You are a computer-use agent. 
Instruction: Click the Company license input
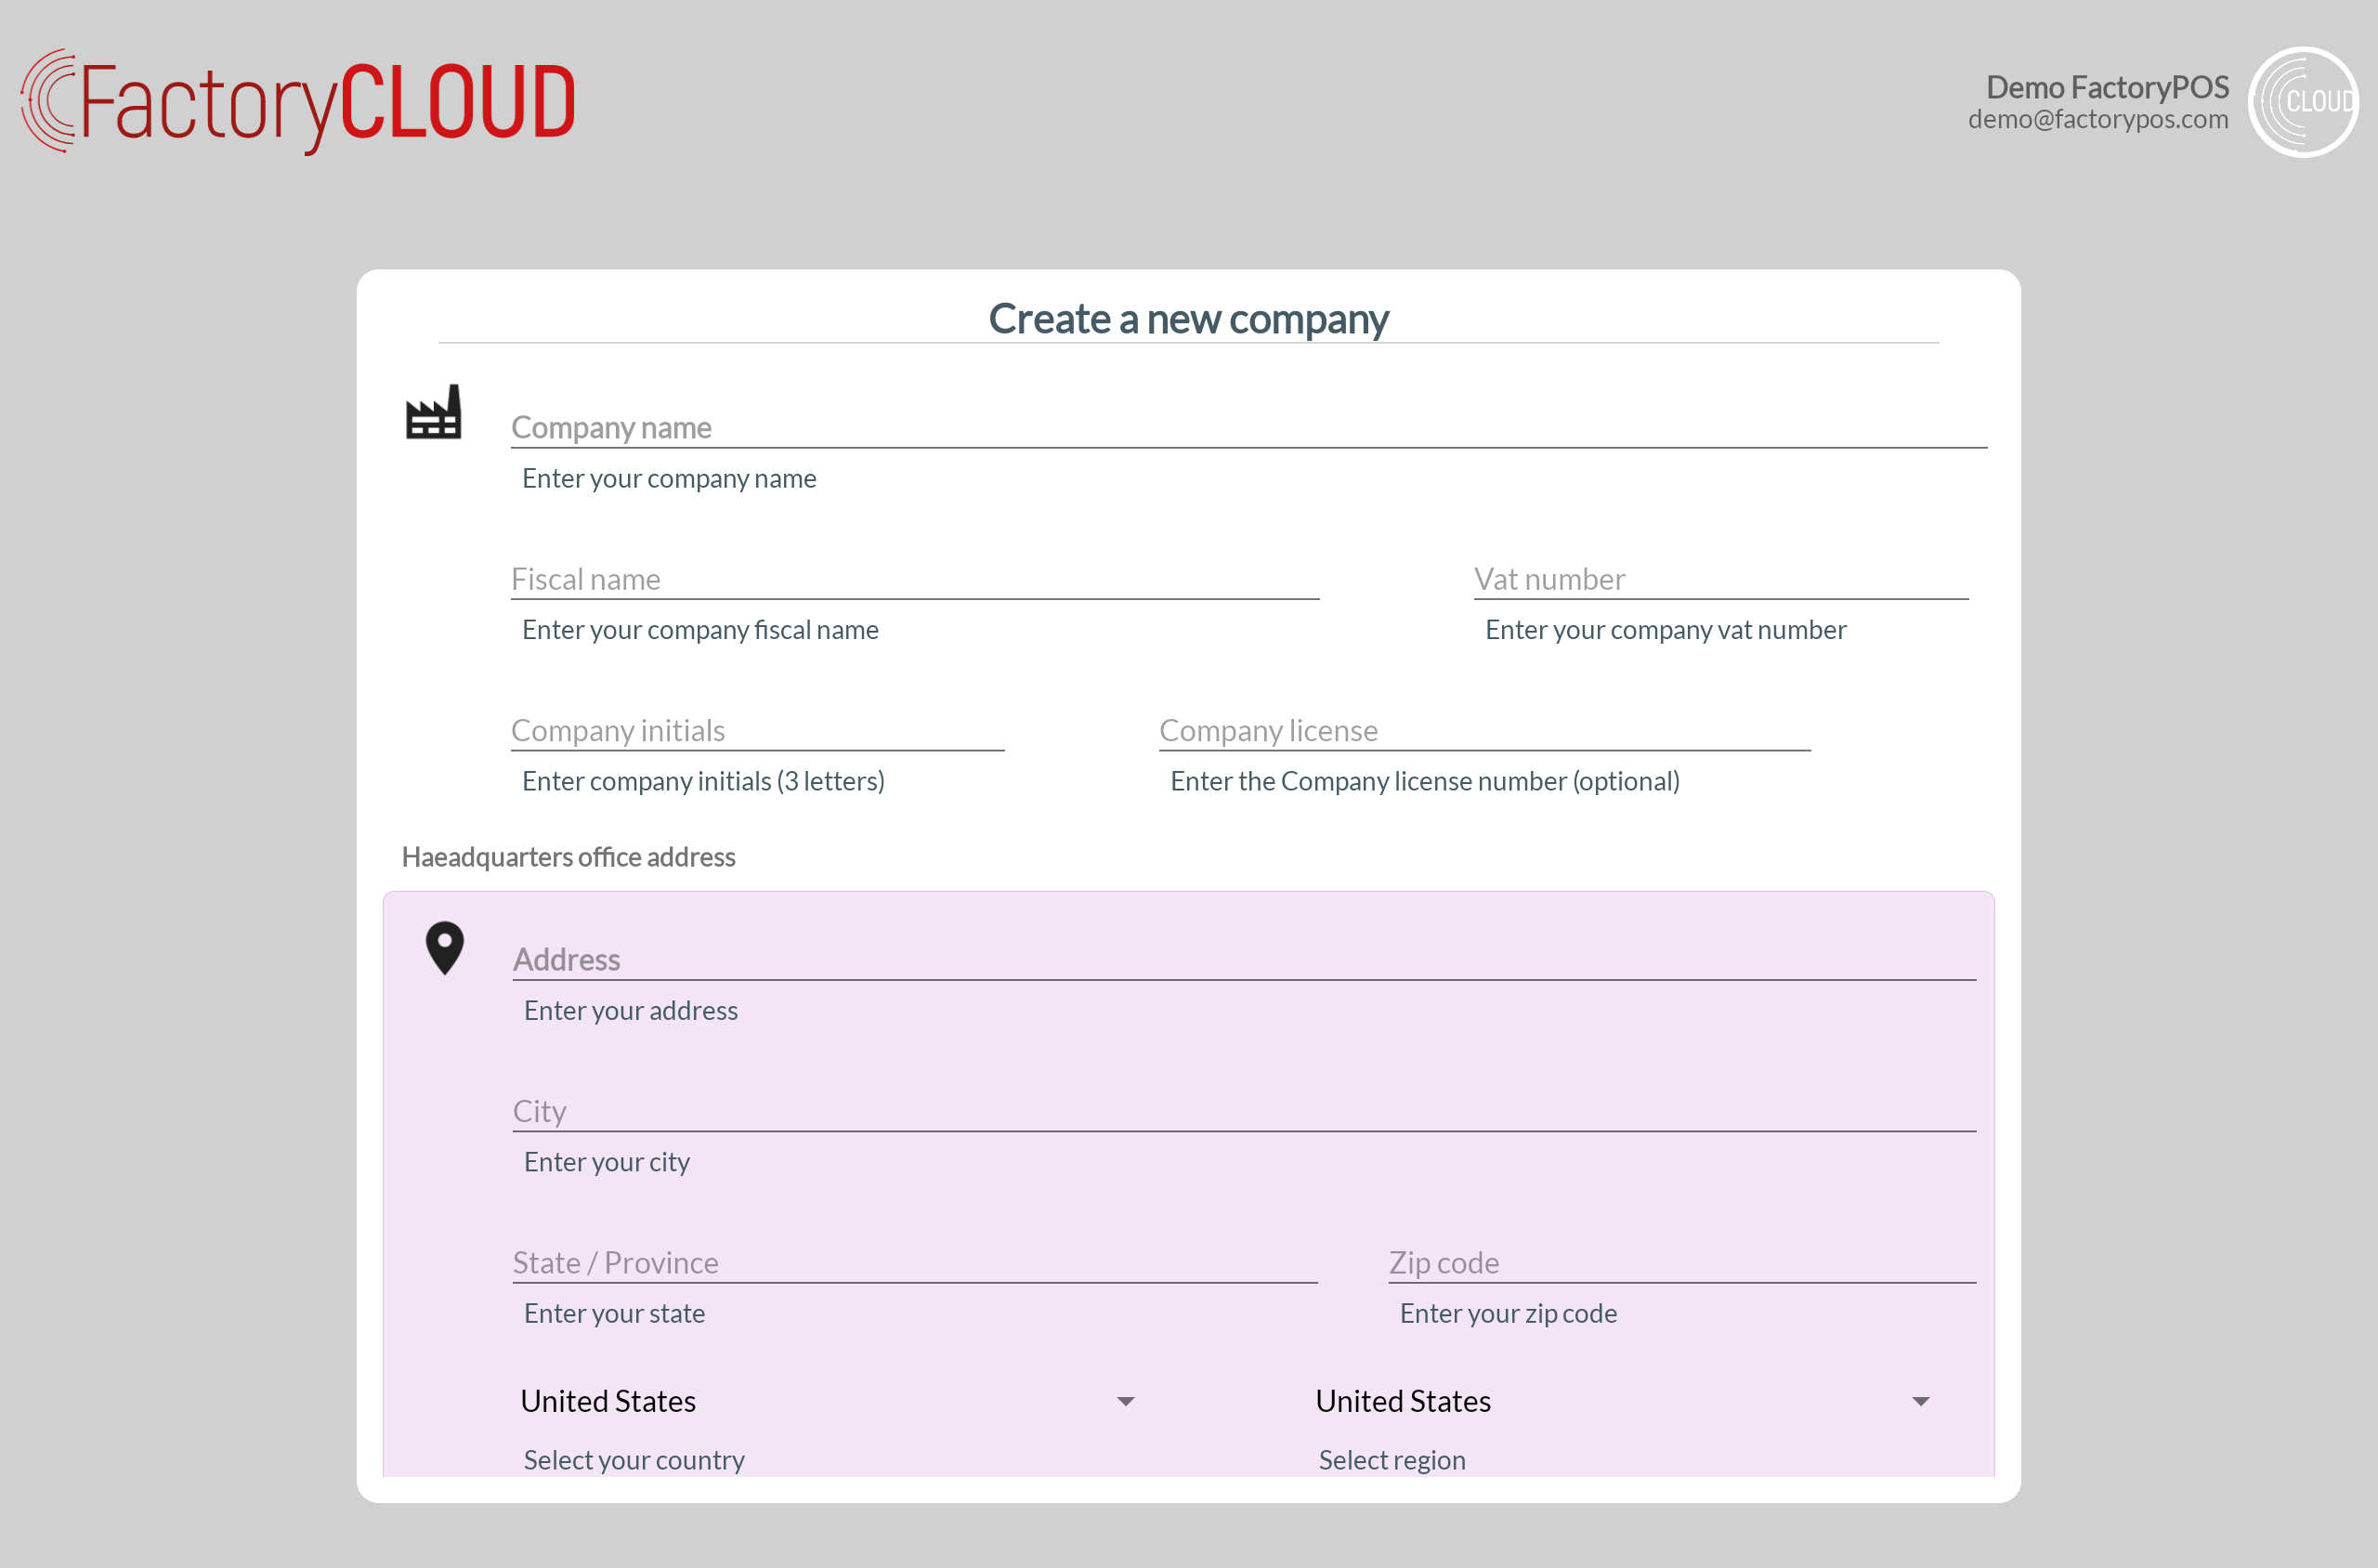(x=1484, y=731)
